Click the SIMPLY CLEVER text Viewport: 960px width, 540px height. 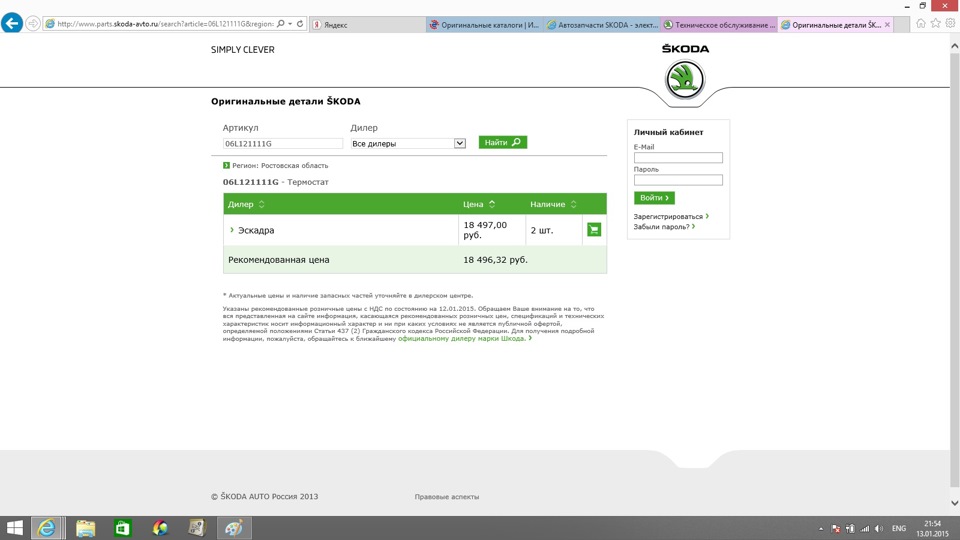click(242, 50)
